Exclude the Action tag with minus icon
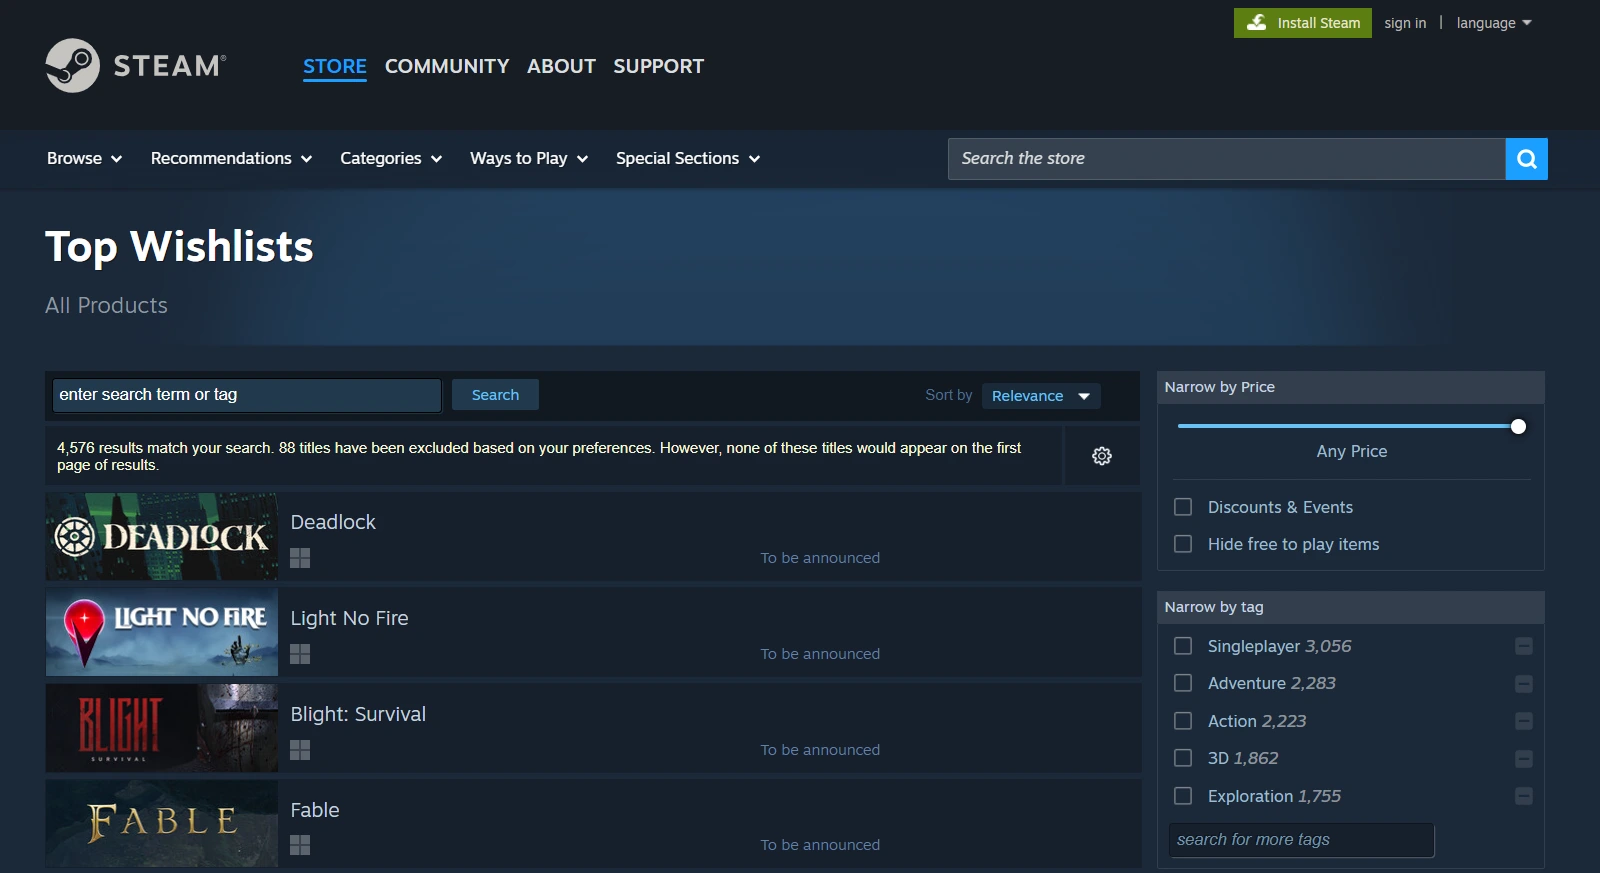Screen dimensions: 1600x873 coord(1524,721)
